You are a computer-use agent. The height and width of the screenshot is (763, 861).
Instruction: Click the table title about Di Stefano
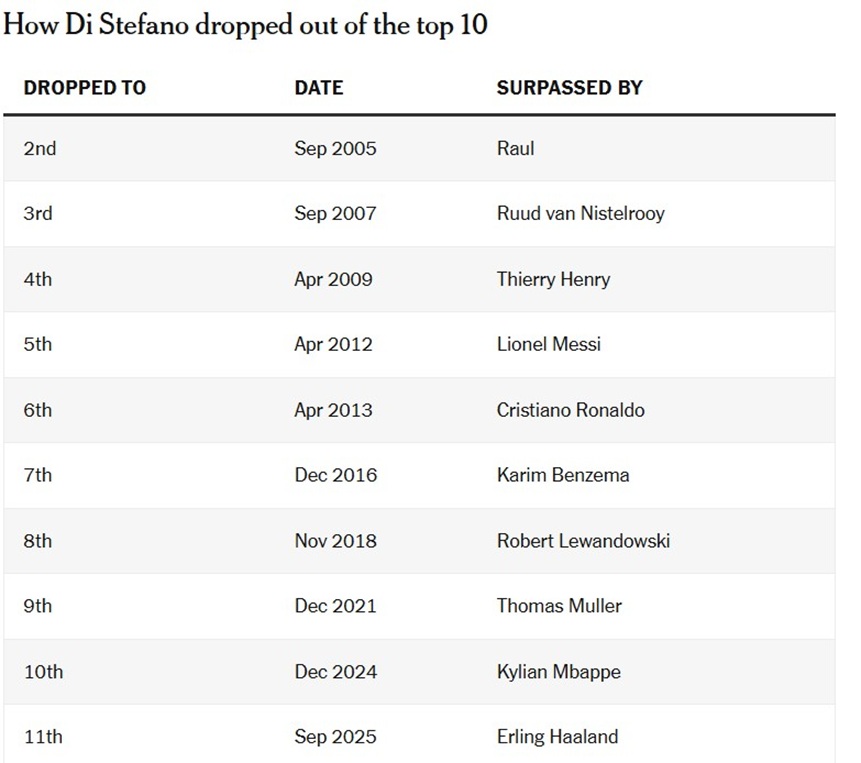click(x=246, y=25)
